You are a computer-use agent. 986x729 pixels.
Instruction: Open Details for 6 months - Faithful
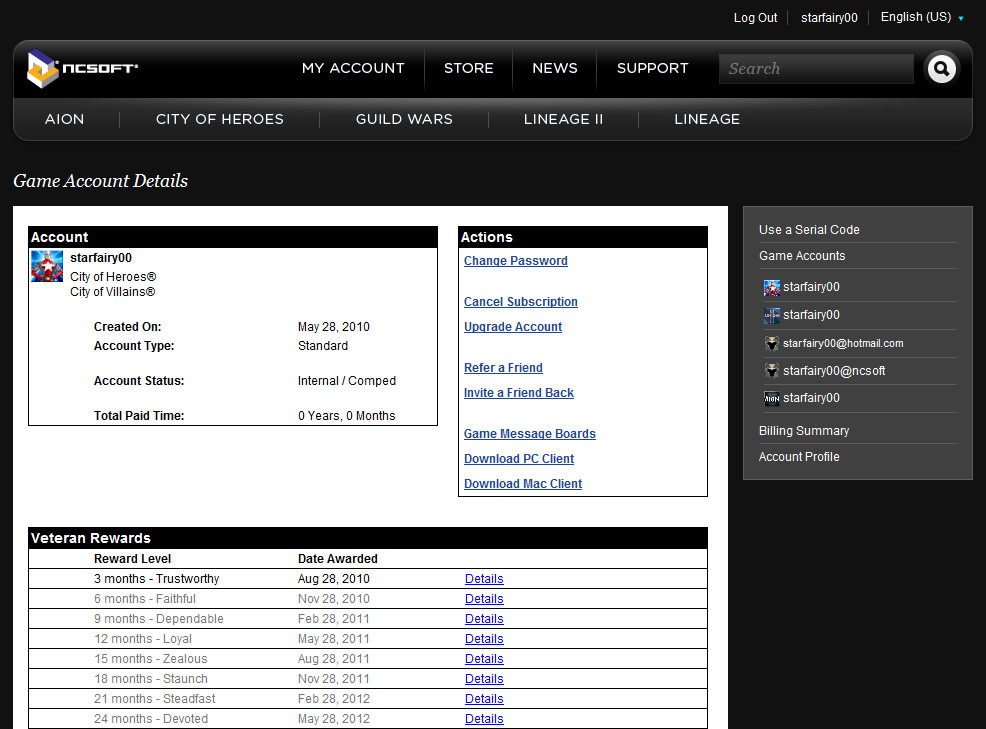484,599
